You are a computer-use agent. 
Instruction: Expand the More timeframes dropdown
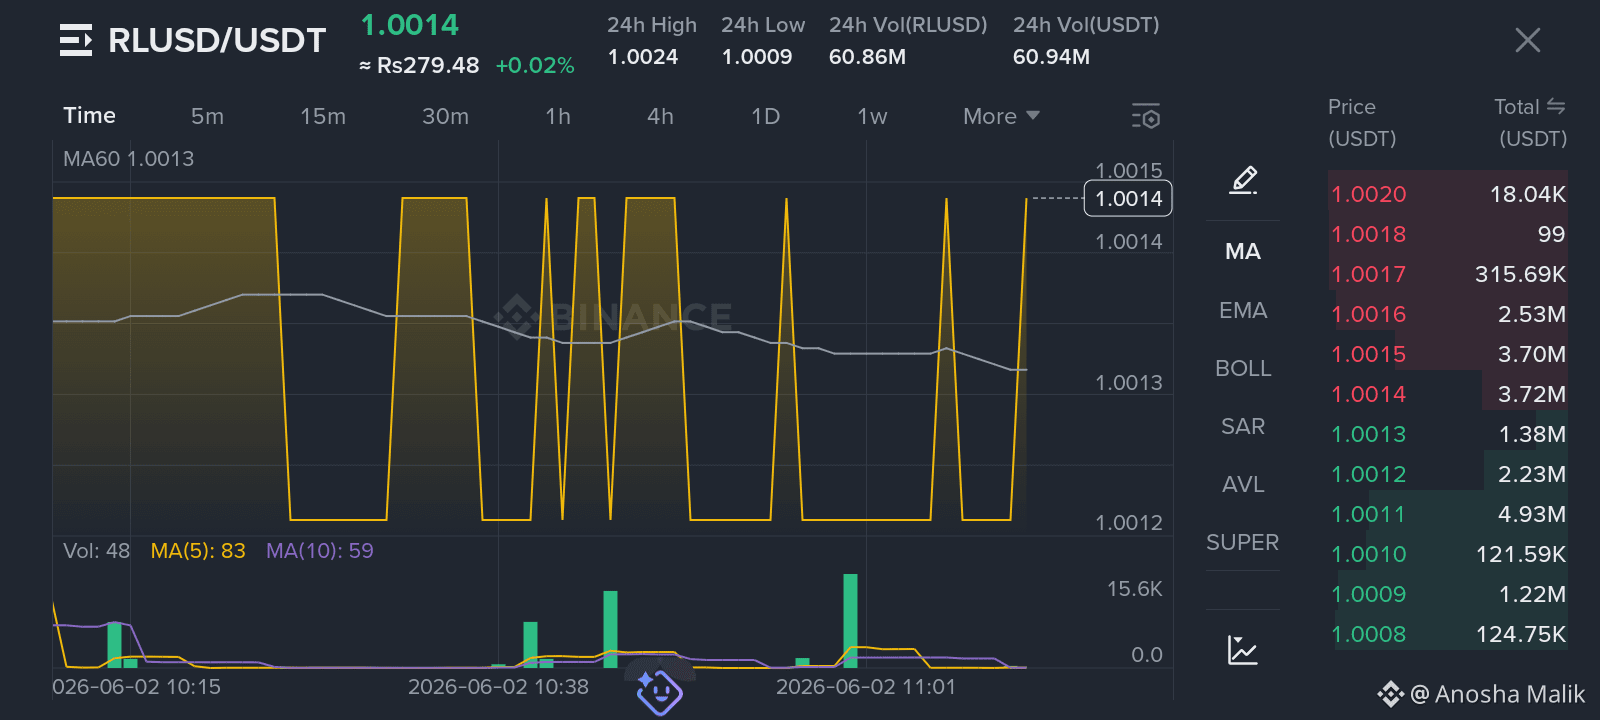[x=1001, y=116]
